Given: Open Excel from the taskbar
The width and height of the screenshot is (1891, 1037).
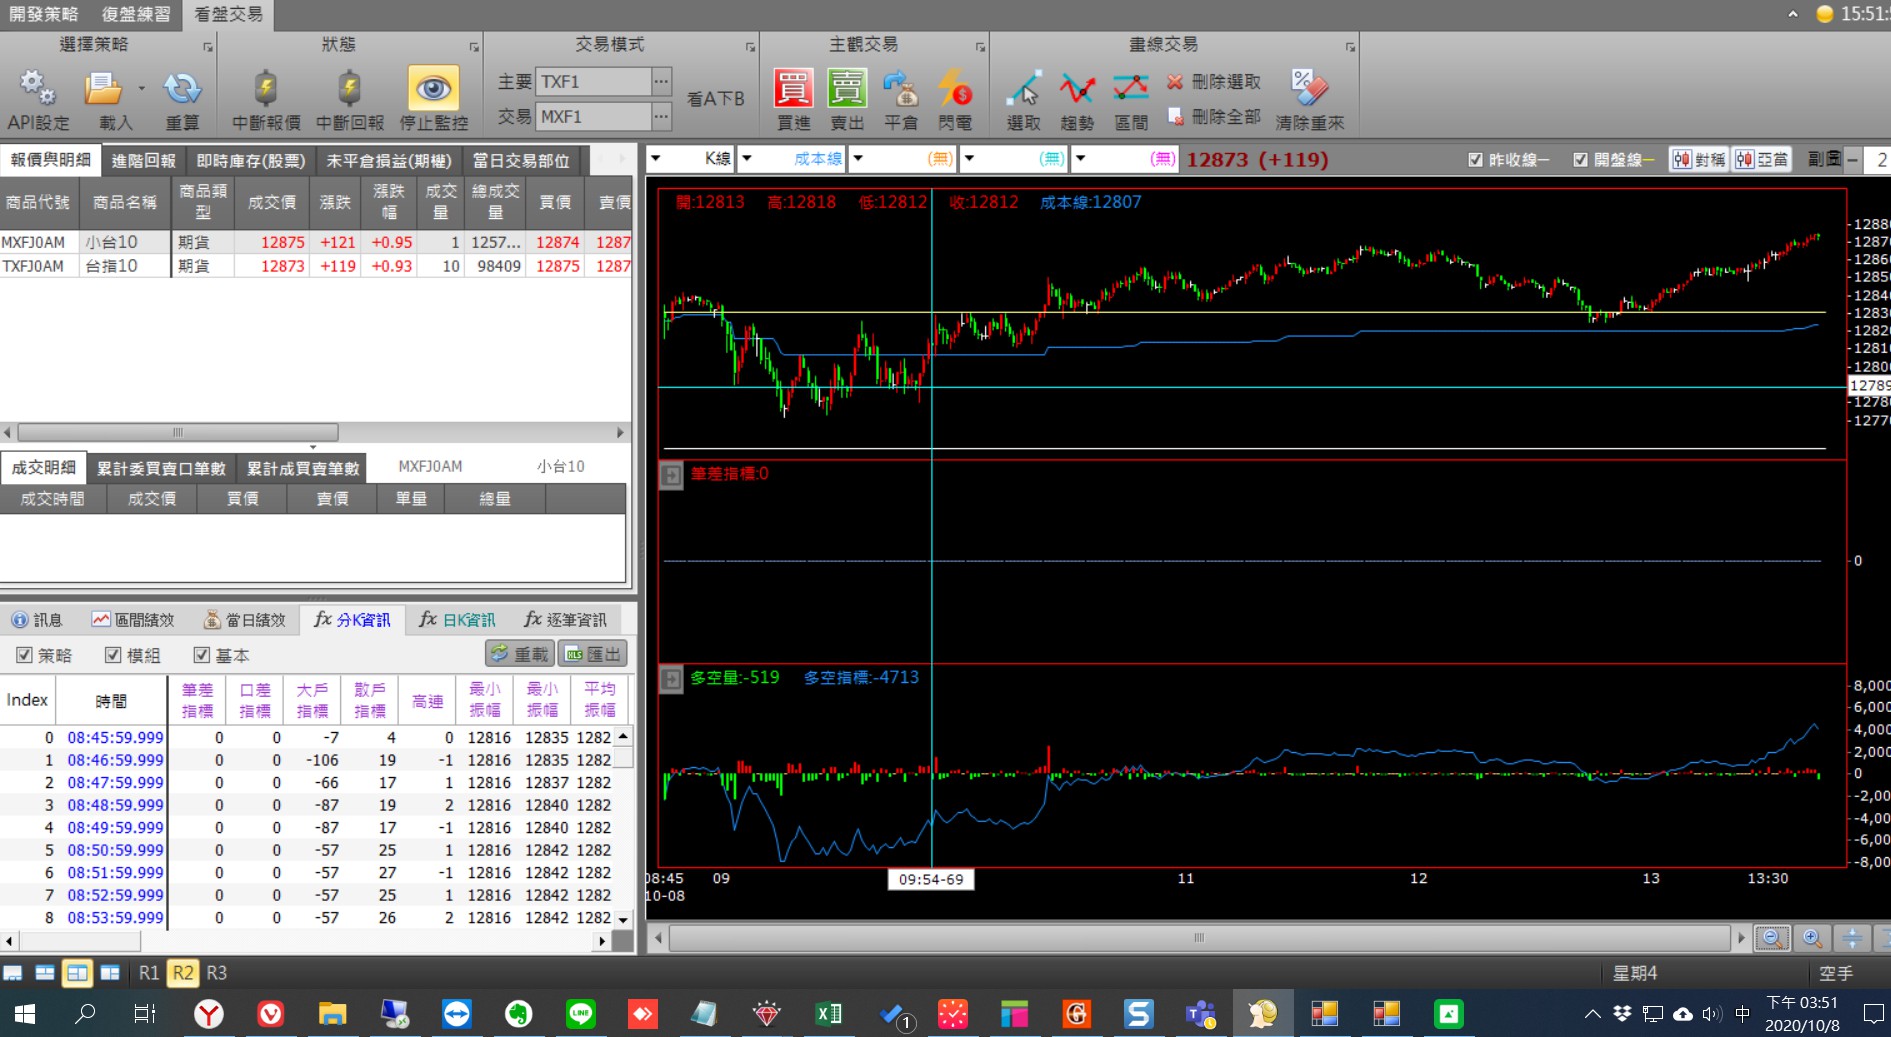Looking at the screenshot, I should (828, 1014).
